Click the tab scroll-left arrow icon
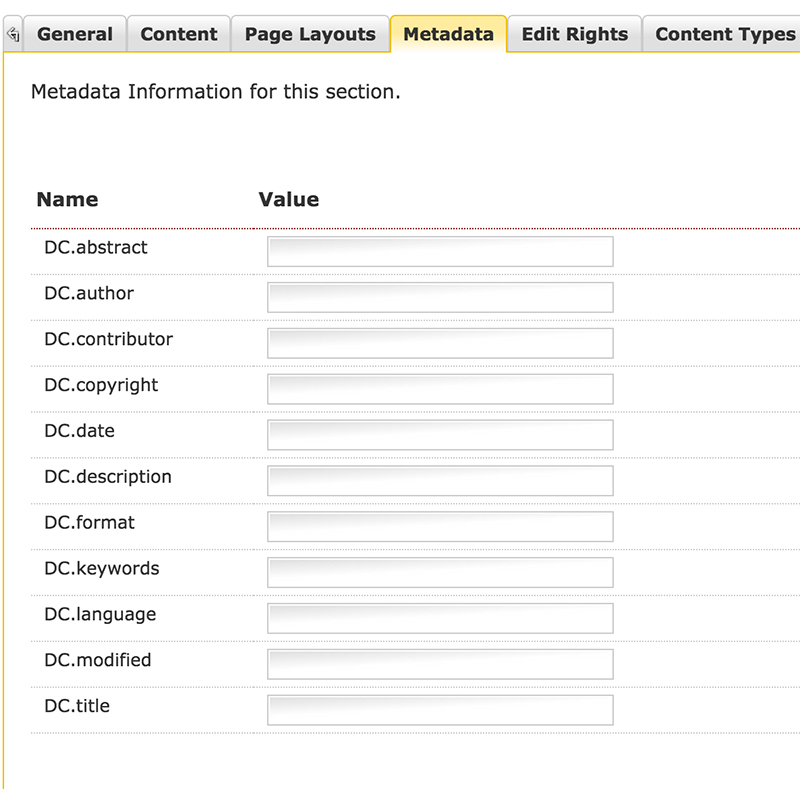Screen dimensions: 800x789 (x=13, y=34)
